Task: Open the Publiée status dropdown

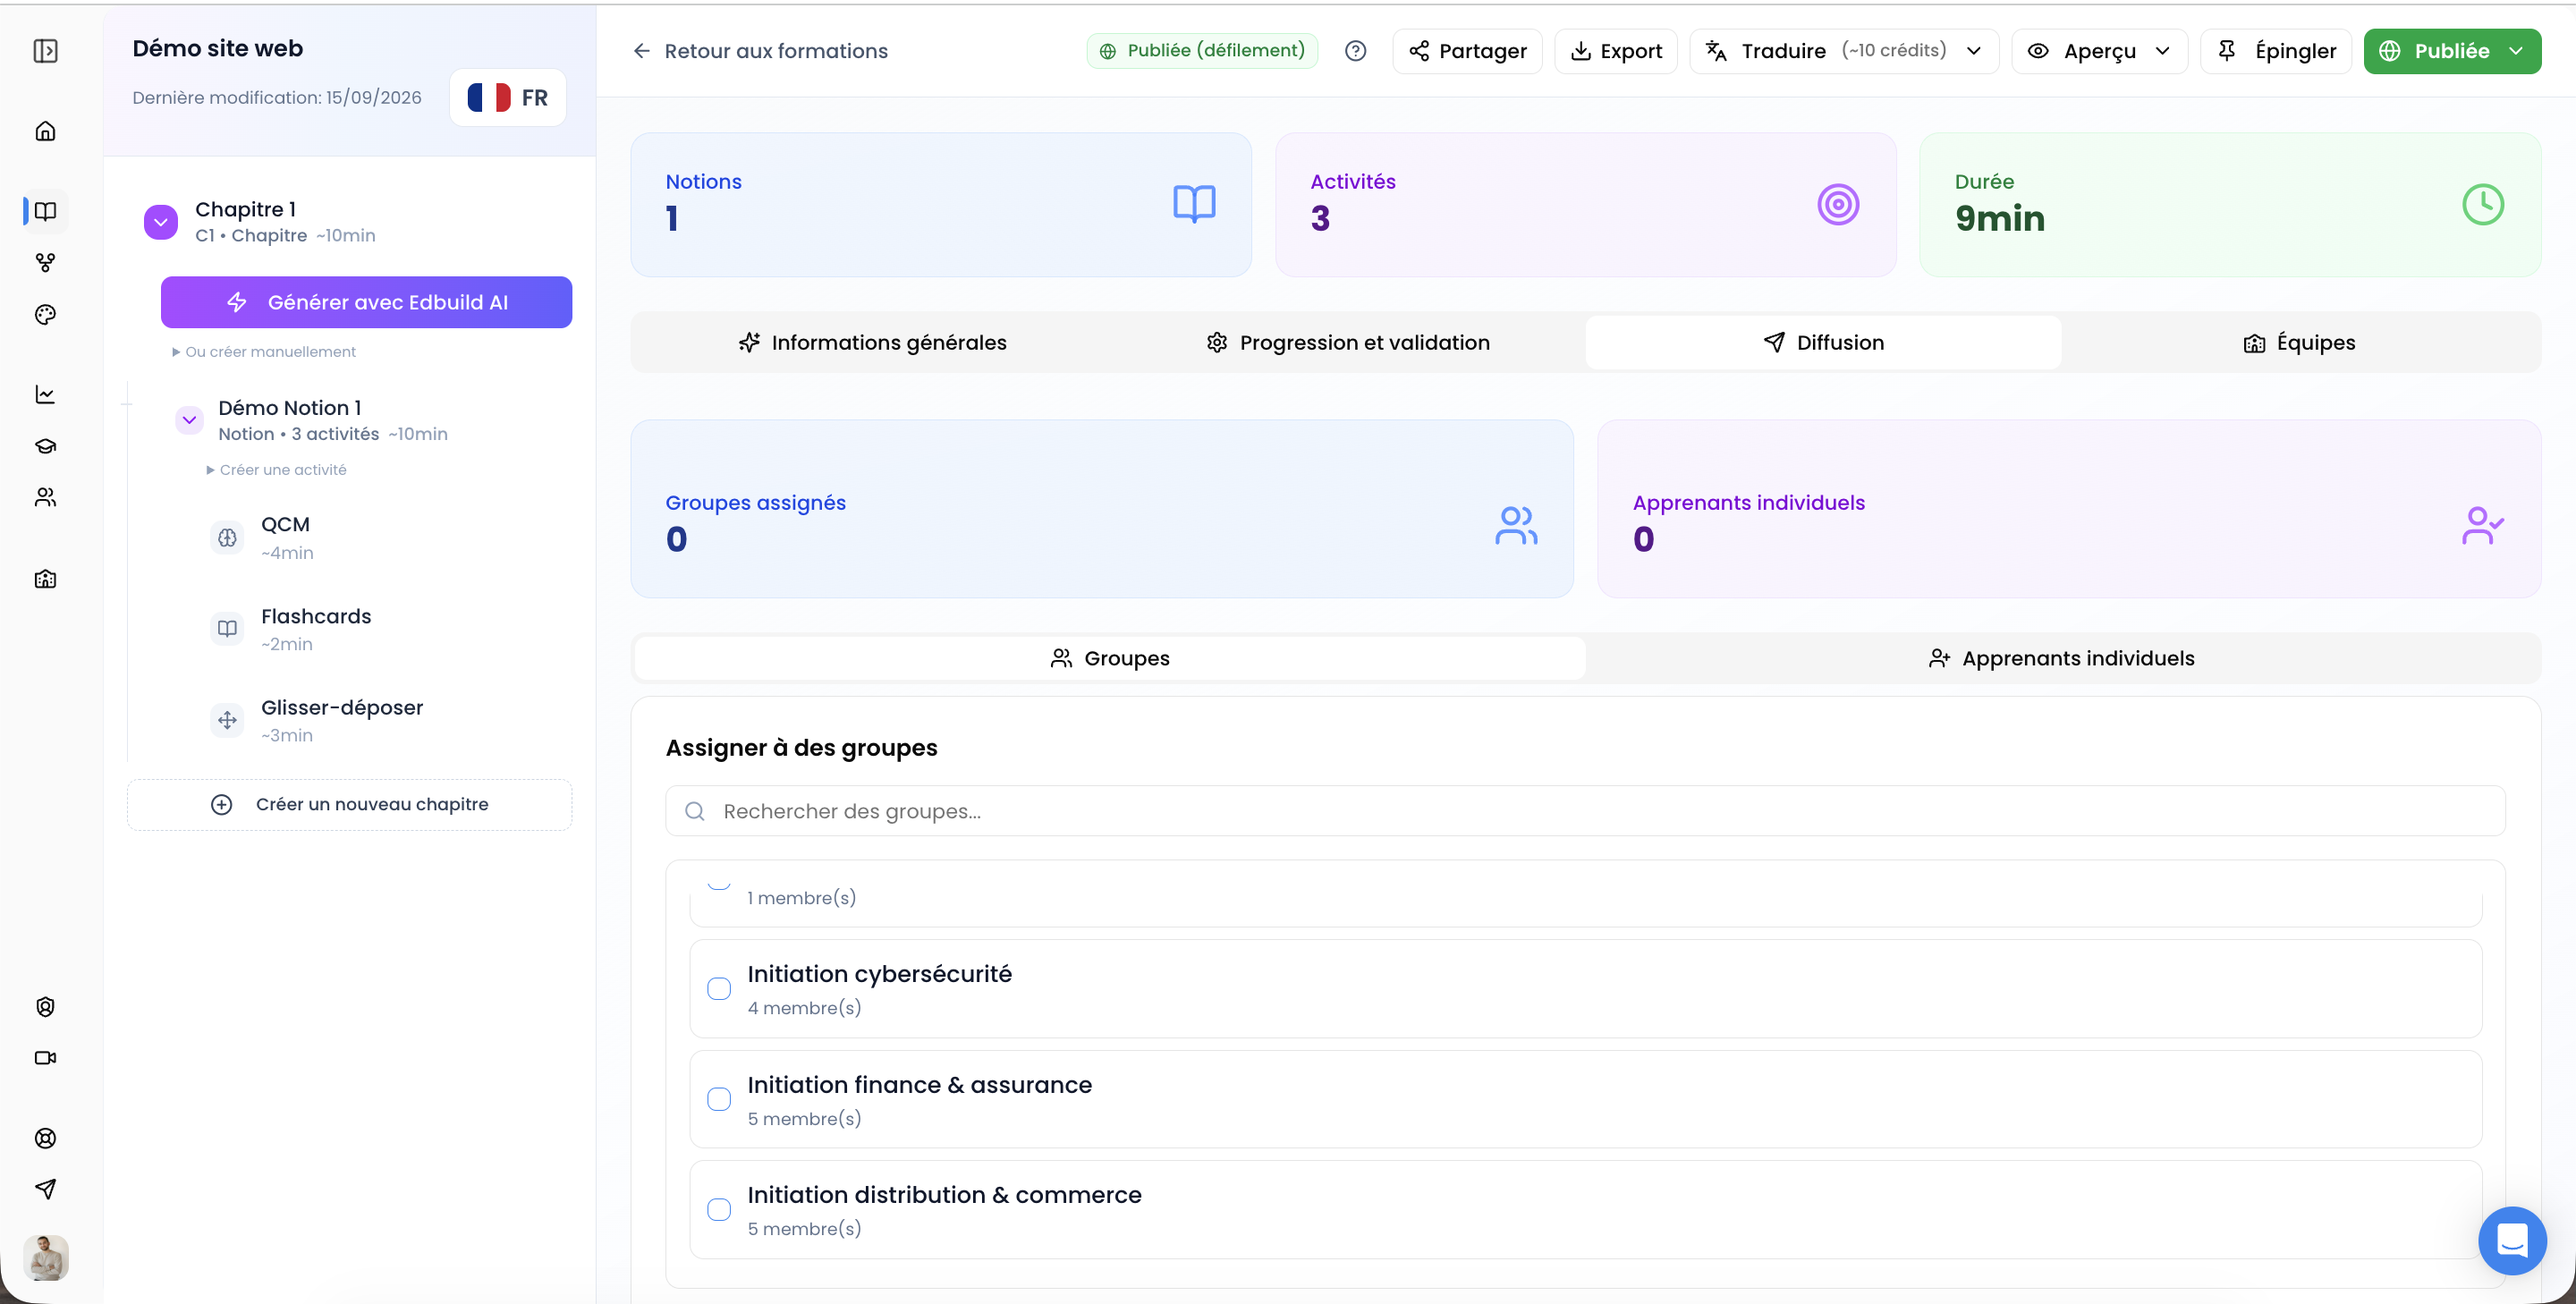Action: tap(2452, 51)
